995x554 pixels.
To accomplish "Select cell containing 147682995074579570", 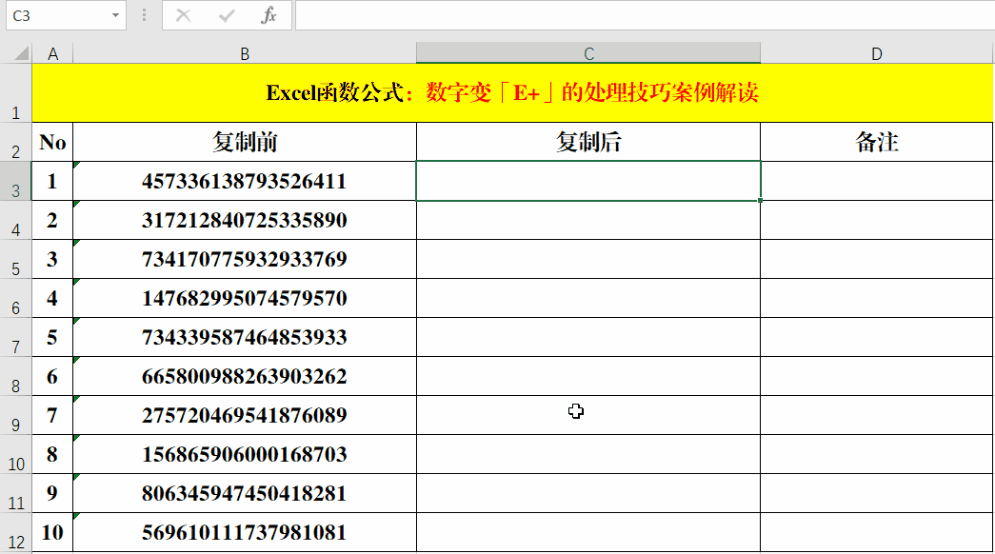I will pos(245,298).
